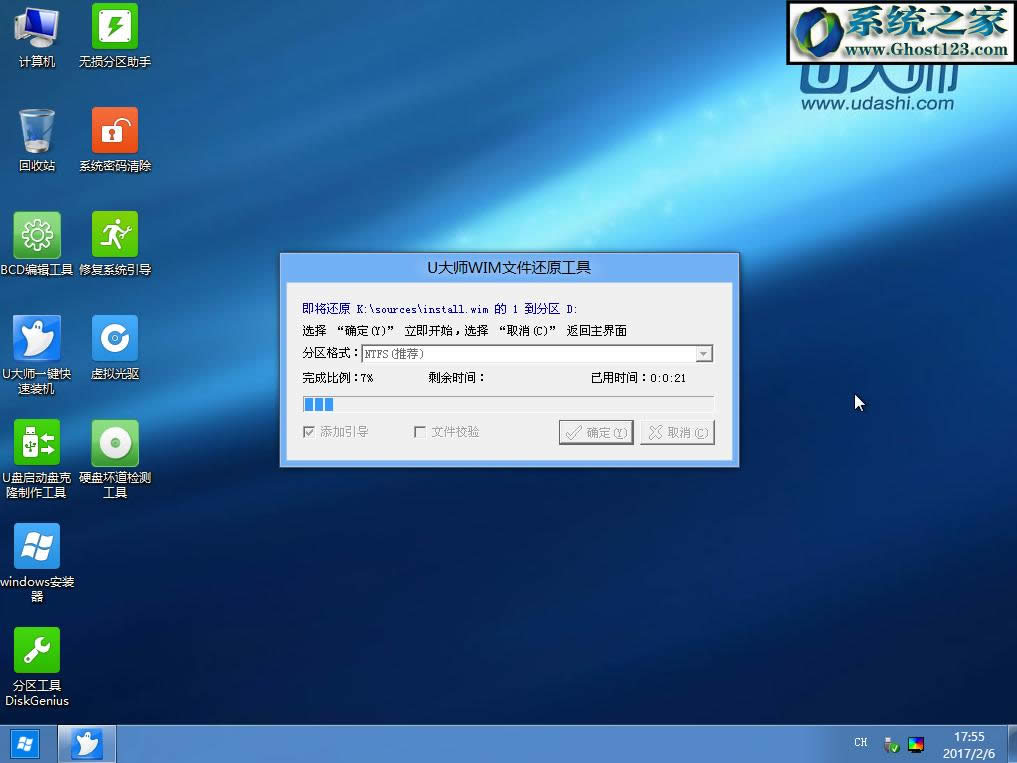Switch input language via CH tray indicator
Screen dimensions: 1017x763
[x=860, y=743]
